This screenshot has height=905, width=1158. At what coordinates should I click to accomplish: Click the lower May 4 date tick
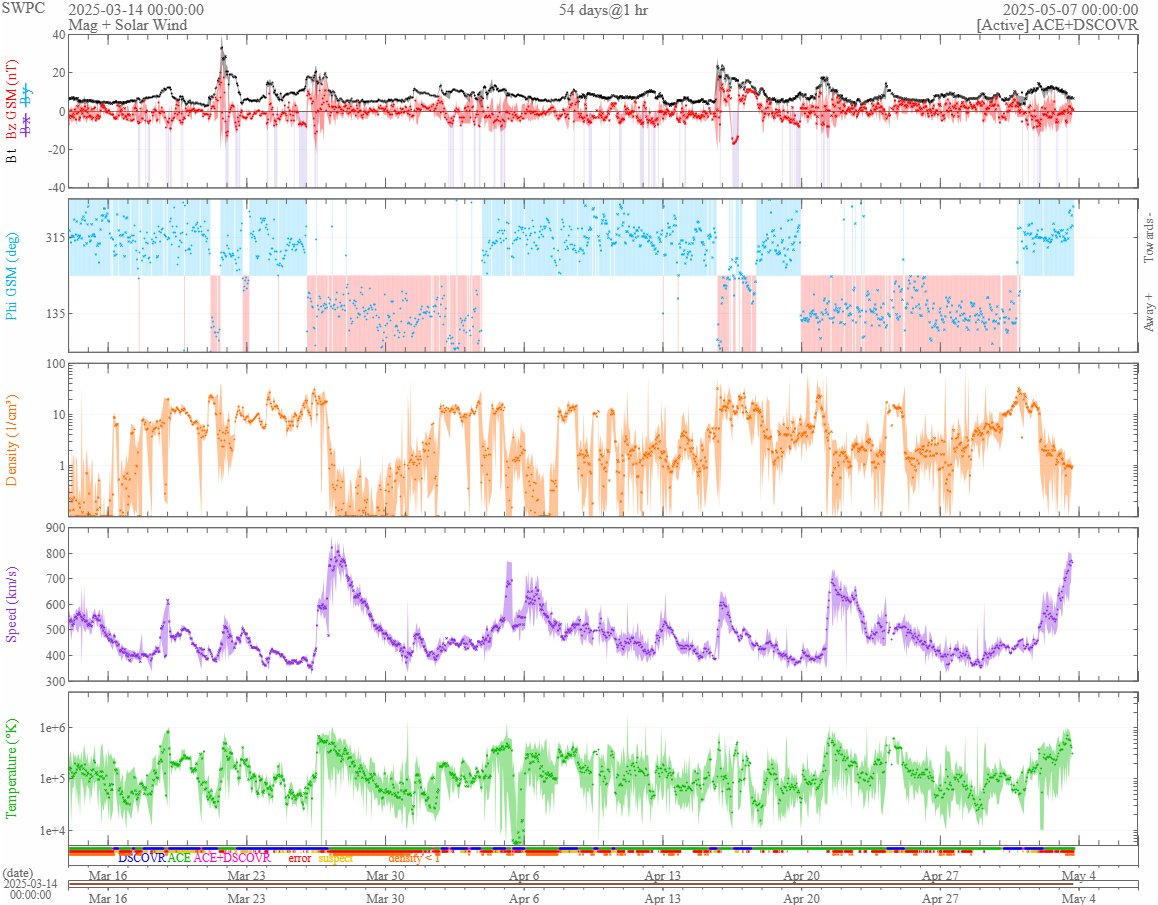(x=1079, y=898)
